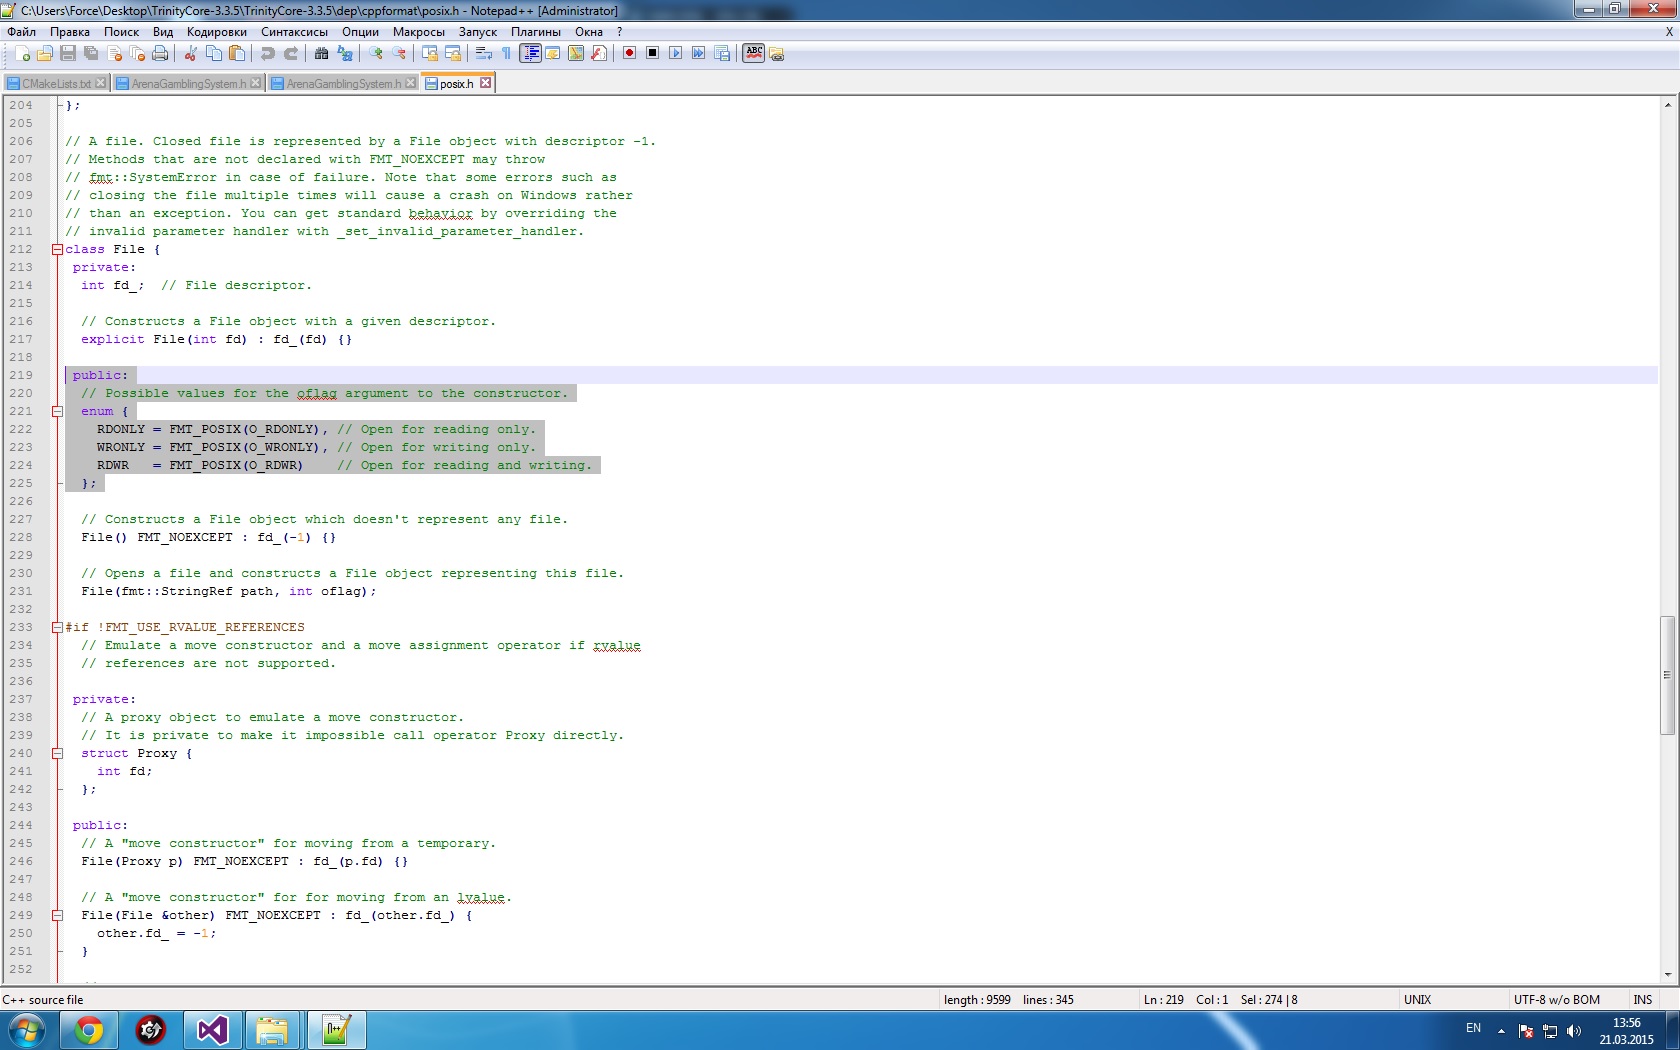Close the CMakeLists.txt tab
The height and width of the screenshot is (1050, 1680).
click(x=100, y=83)
